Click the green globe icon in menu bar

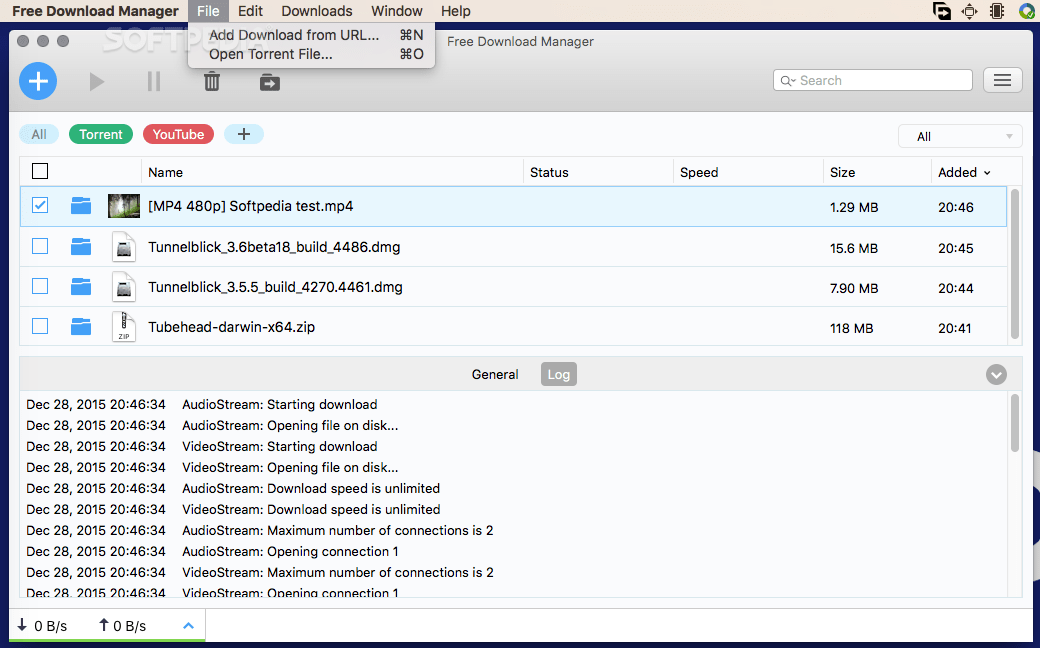click(x=1026, y=11)
